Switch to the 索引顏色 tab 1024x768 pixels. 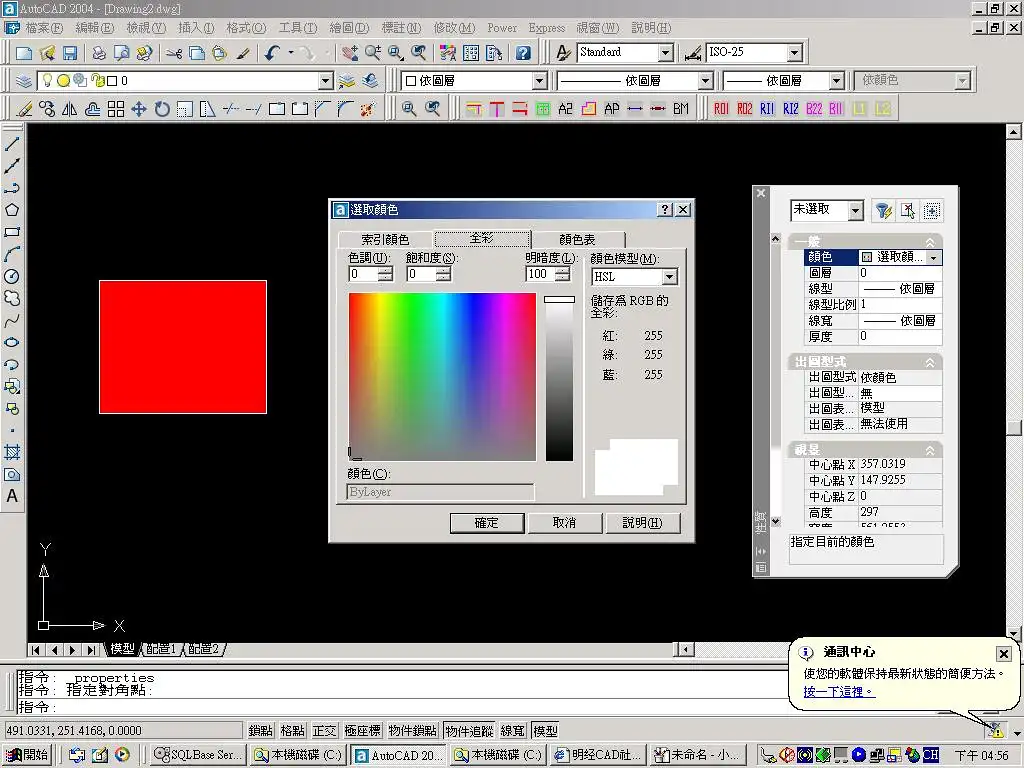coord(385,240)
